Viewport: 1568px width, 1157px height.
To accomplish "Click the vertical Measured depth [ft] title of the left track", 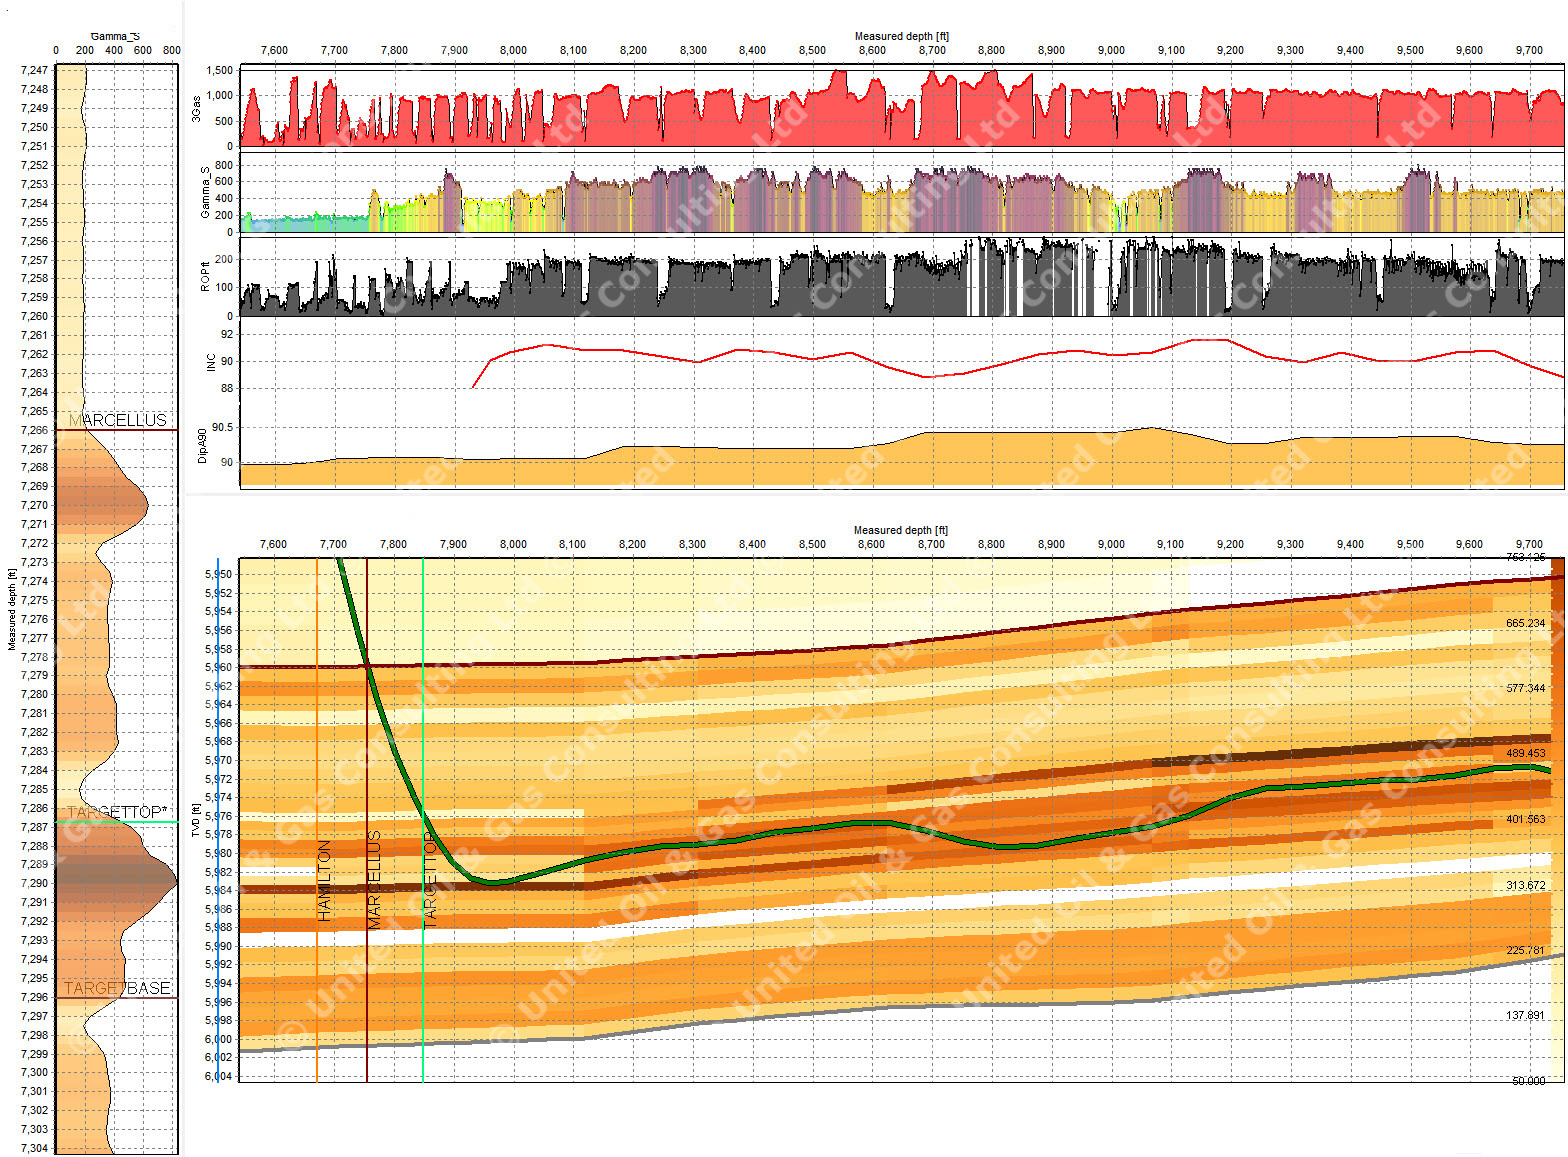I will click(12, 610).
